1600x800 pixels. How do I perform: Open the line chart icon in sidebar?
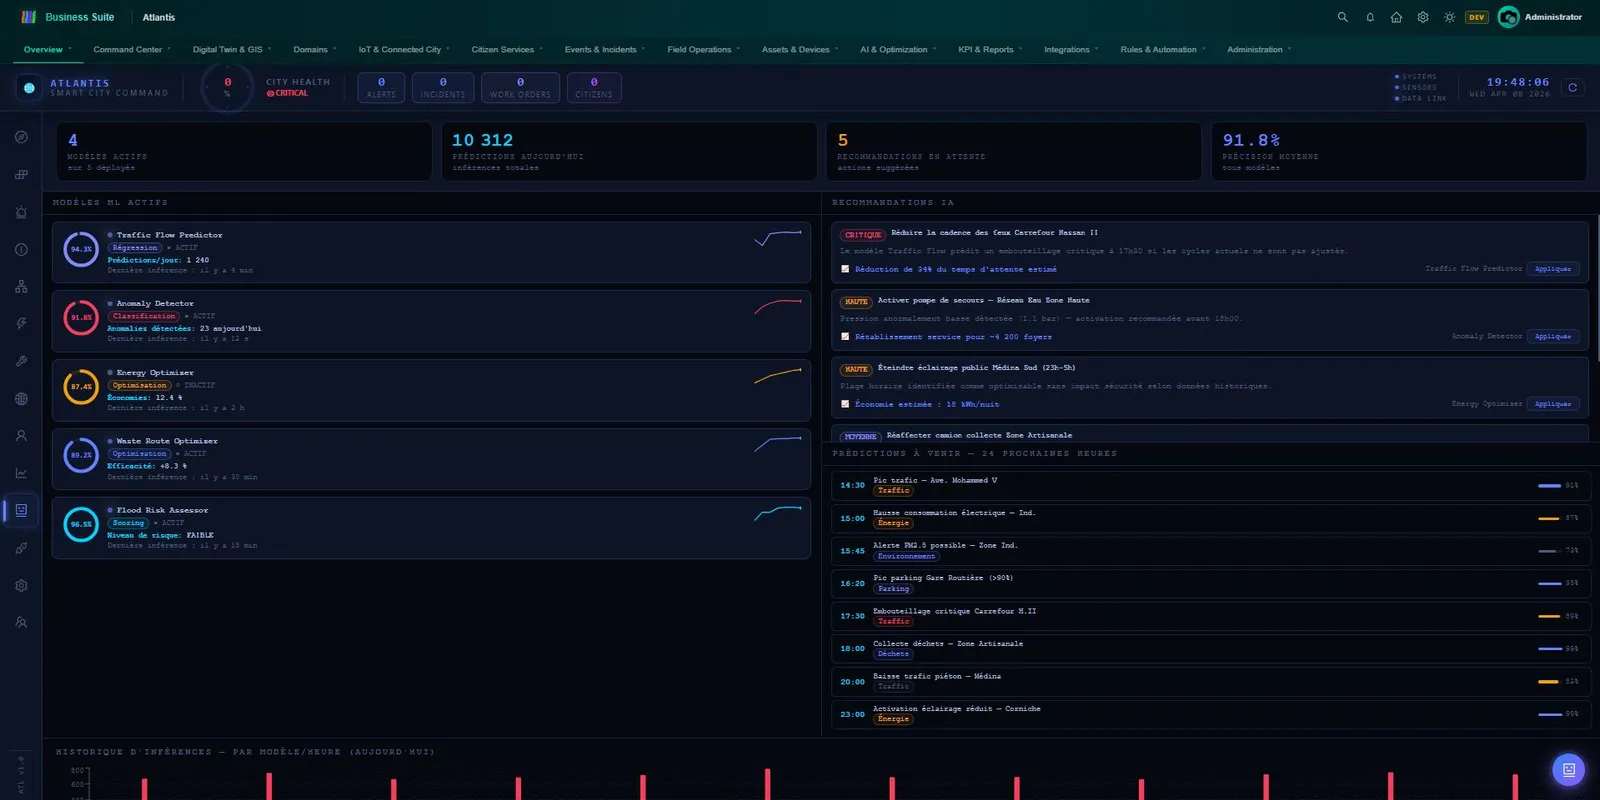(21, 473)
